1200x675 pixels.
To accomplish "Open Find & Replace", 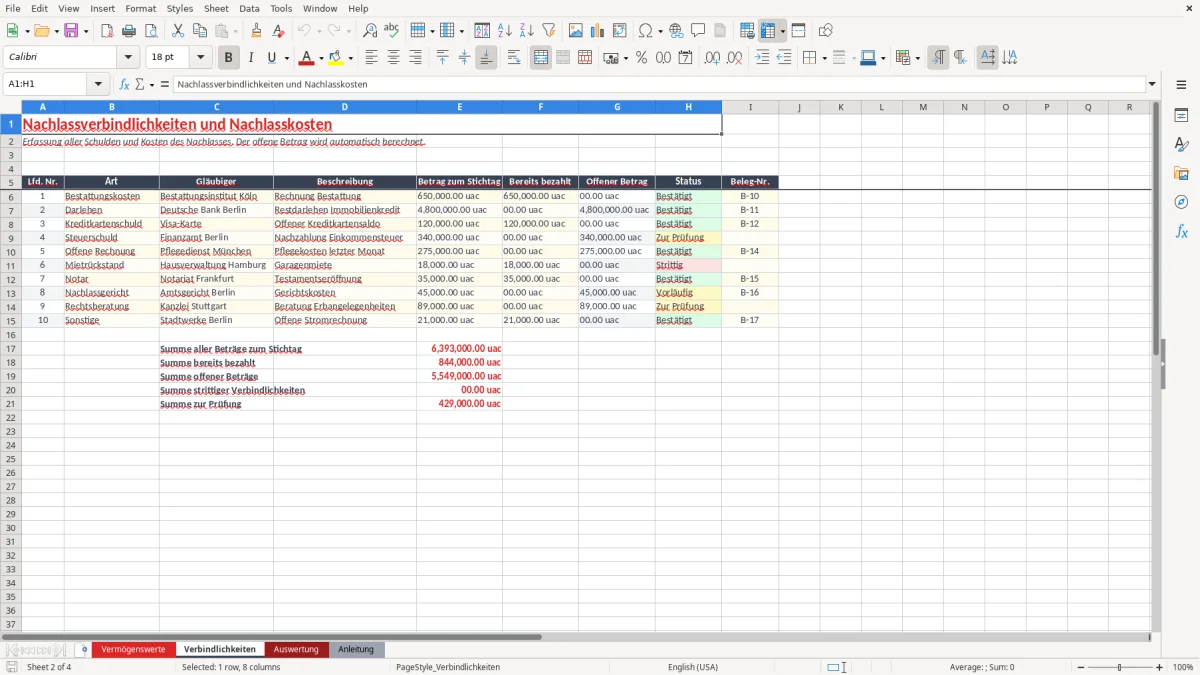I will [370, 31].
